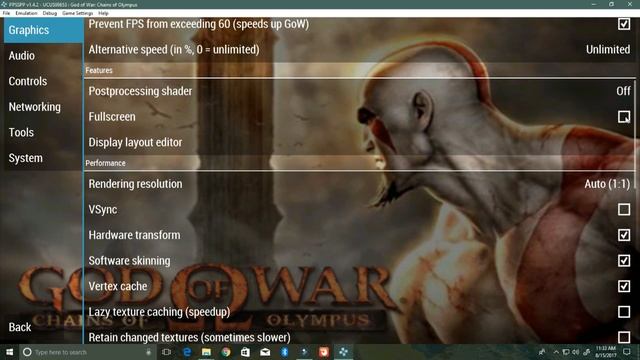Open the volume control in system tray
Viewport: 640px width, 360px height.
(576, 352)
